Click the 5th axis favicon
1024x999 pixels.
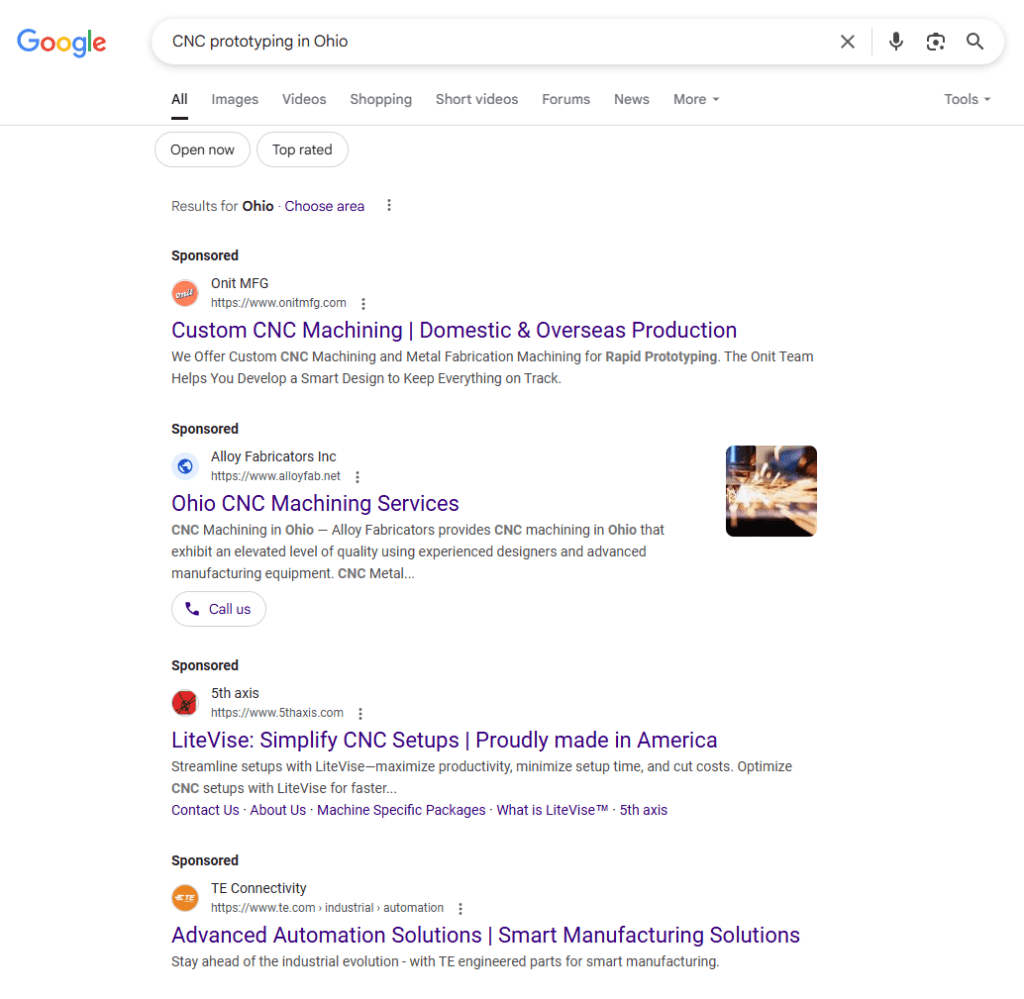(185, 703)
